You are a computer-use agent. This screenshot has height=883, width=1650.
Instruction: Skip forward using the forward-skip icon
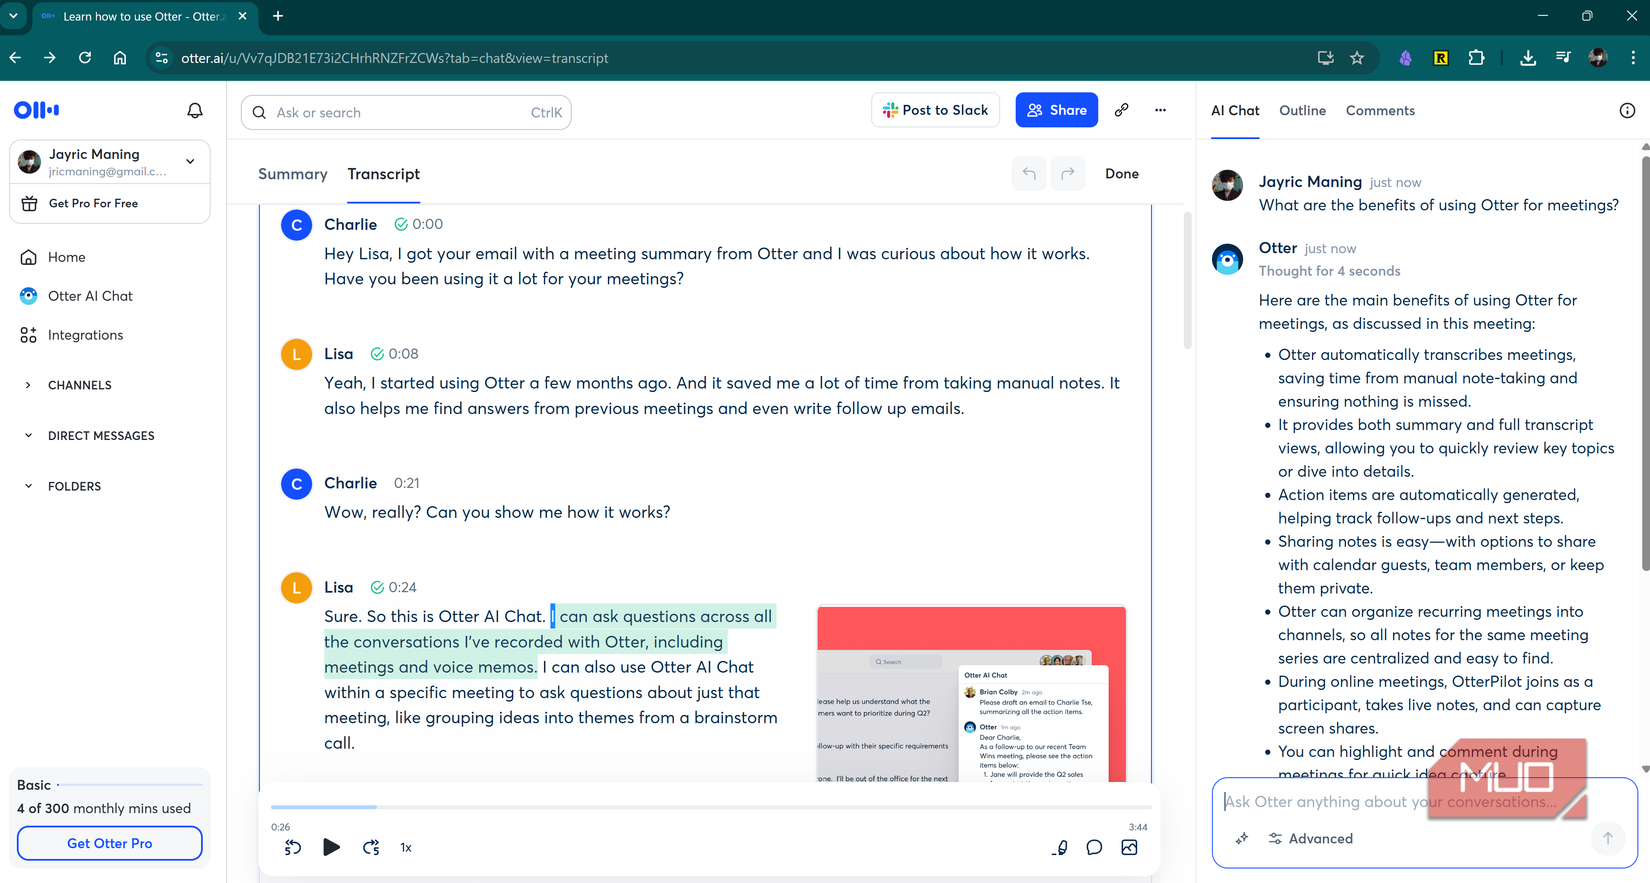click(x=371, y=848)
